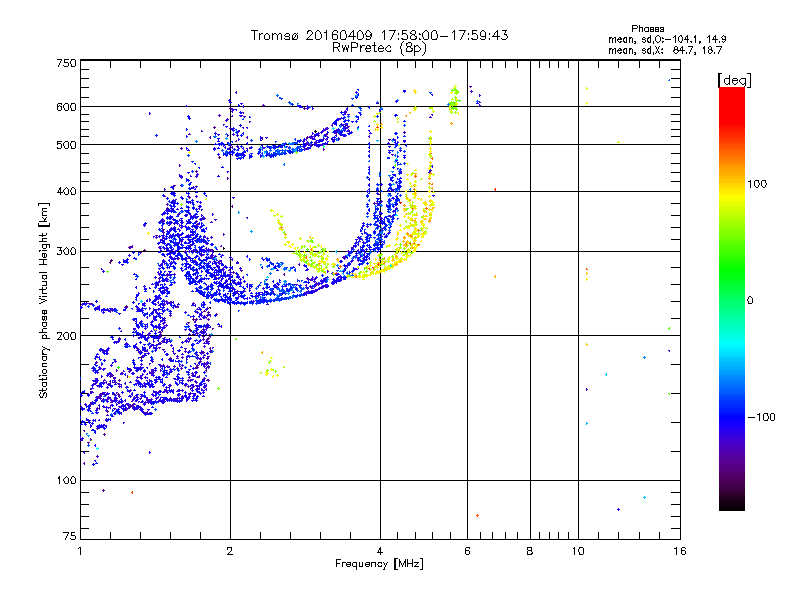Click the colorbar tick label '100'
This screenshot has width=800, height=600.
pos(757,184)
